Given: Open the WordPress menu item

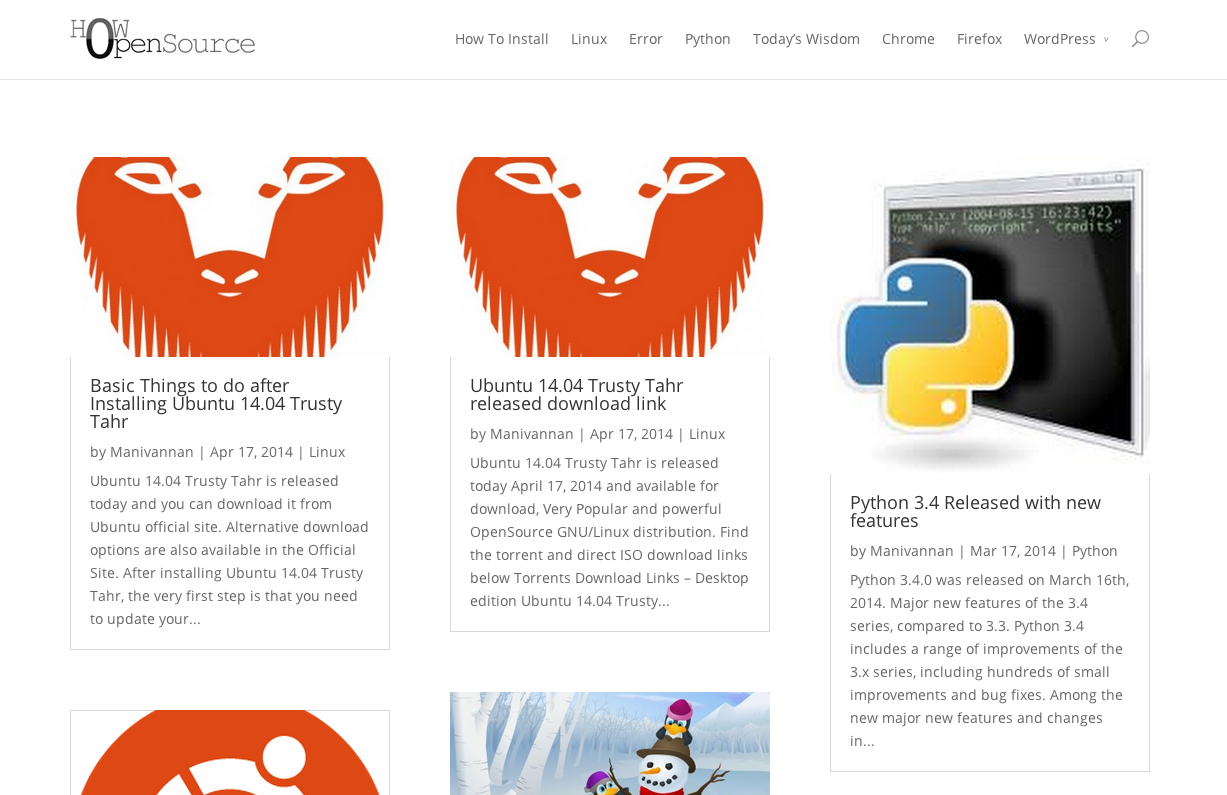Looking at the screenshot, I should pos(1060,39).
